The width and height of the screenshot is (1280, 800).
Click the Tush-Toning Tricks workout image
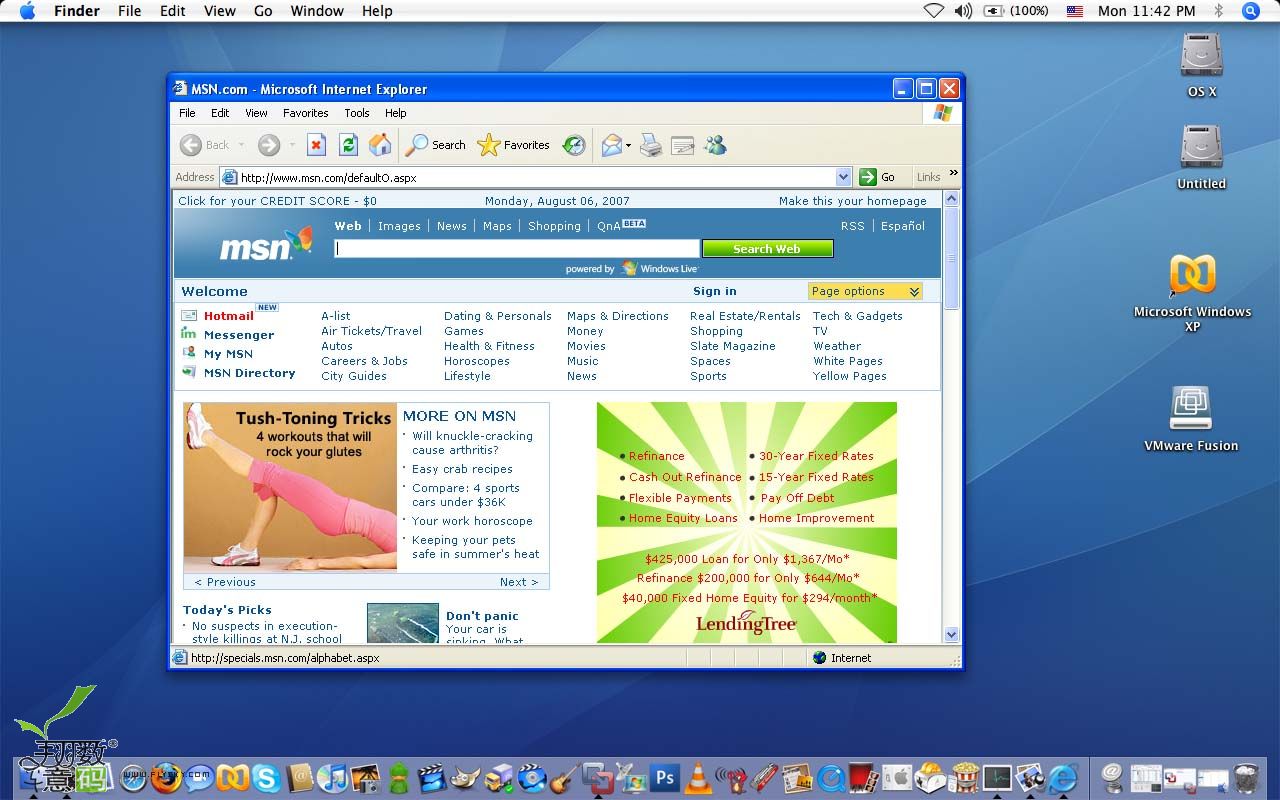(x=290, y=487)
